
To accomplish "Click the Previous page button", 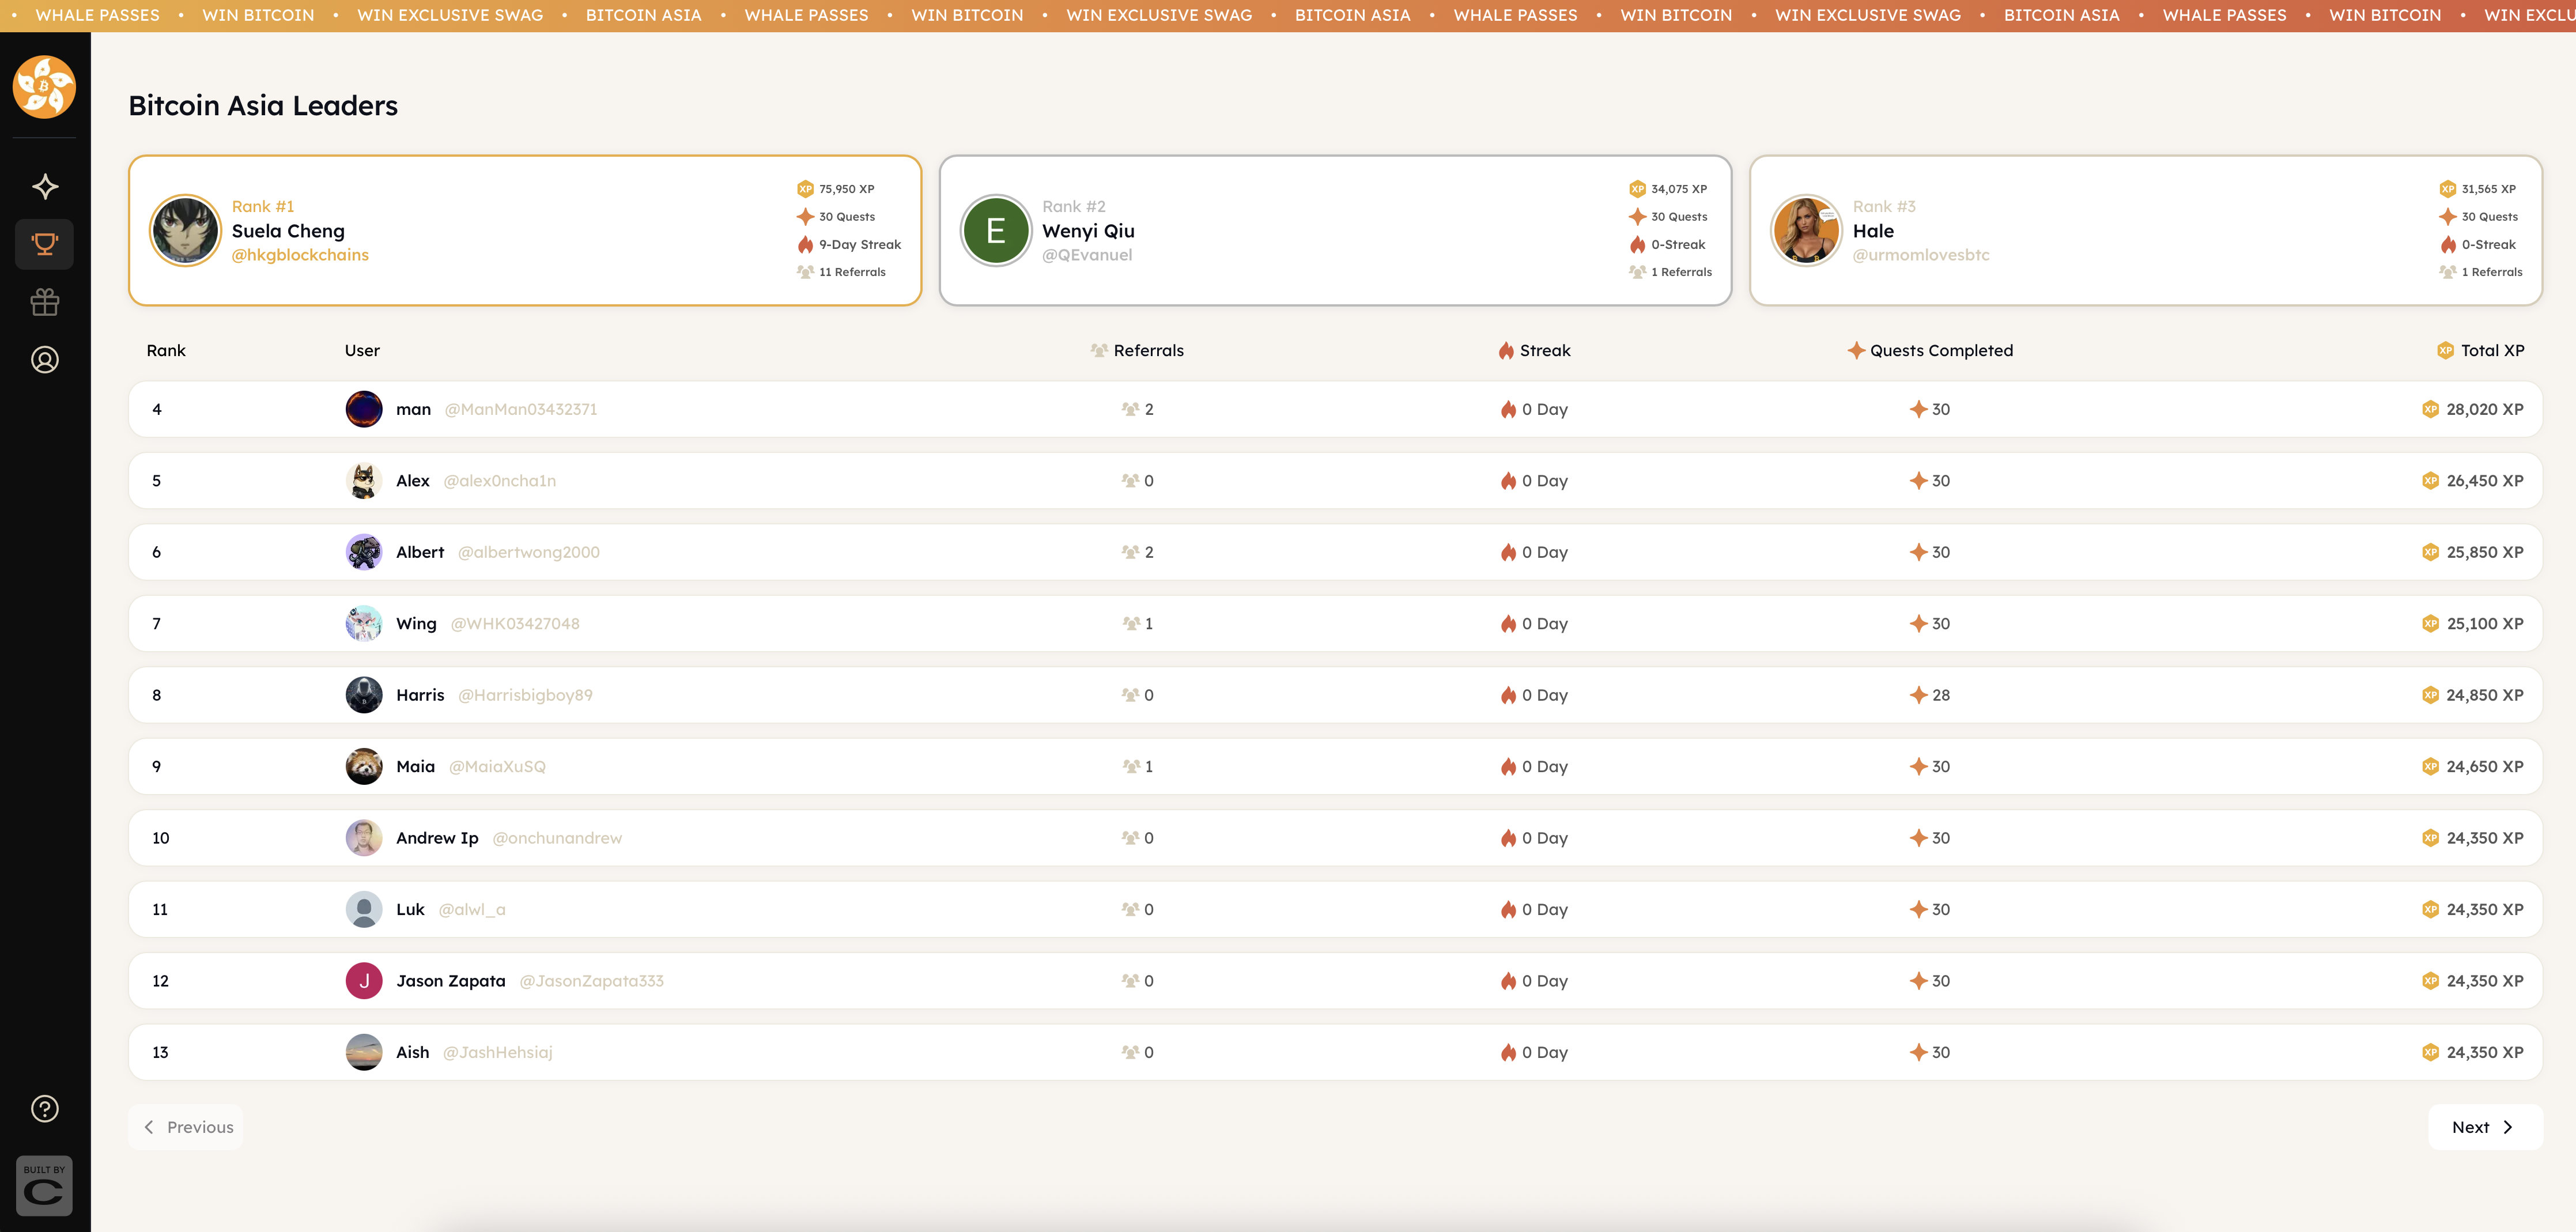I will pyautogui.click(x=187, y=1127).
